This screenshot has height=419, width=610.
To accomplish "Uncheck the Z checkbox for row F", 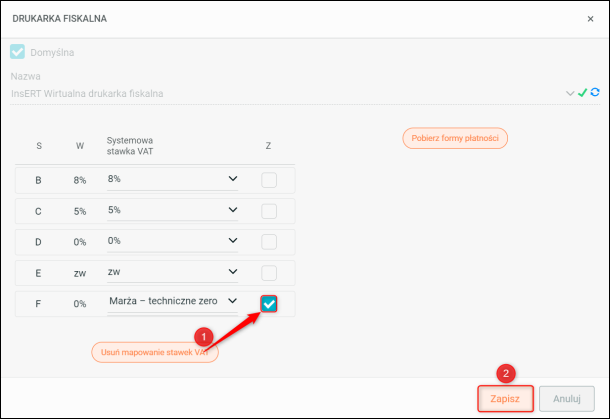I will [x=268, y=303].
